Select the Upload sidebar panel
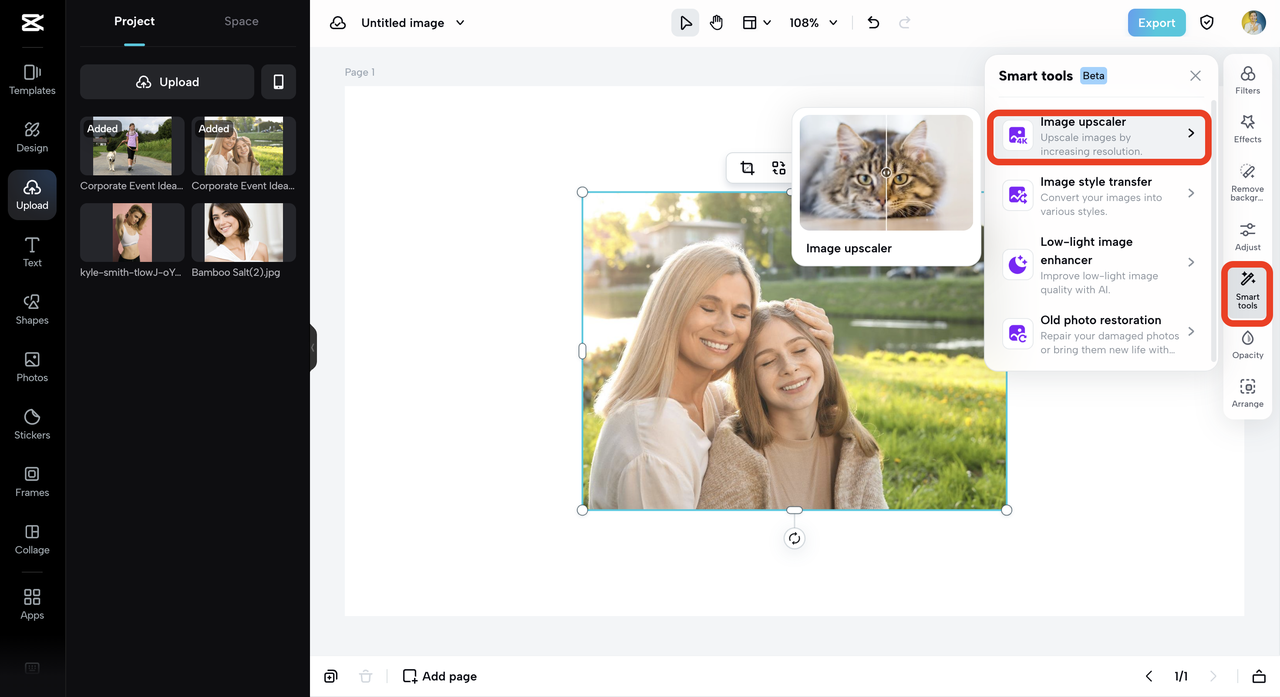The width and height of the screenshot is (1280, 697). click(32, 194)
